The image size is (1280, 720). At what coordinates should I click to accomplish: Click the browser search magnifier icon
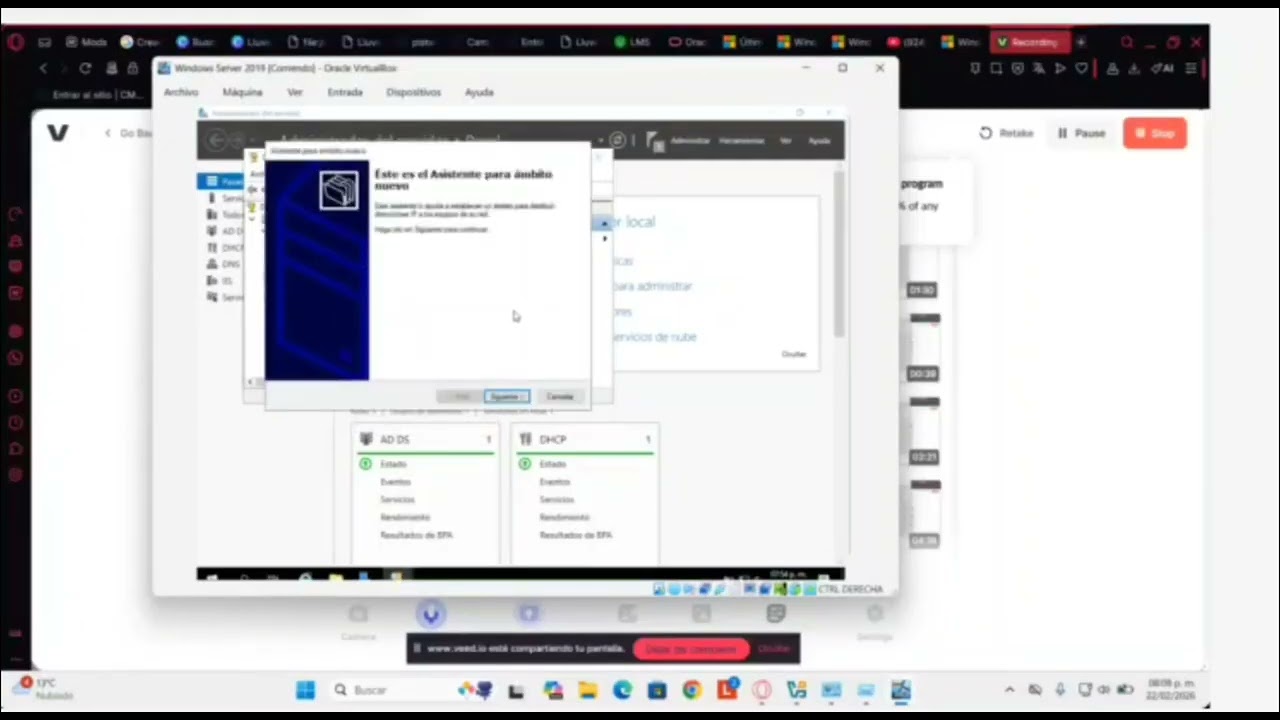pyautogui.click(x=1127, y=42)
